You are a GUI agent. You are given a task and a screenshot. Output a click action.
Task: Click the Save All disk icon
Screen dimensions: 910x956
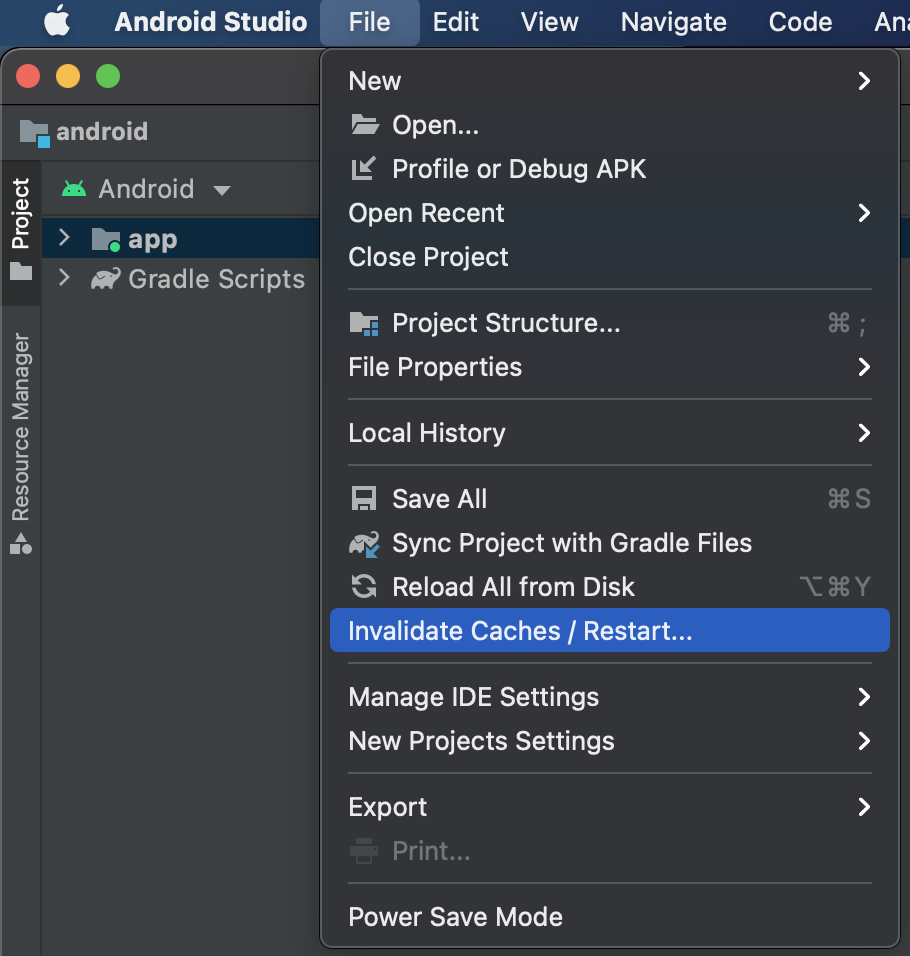362,498
